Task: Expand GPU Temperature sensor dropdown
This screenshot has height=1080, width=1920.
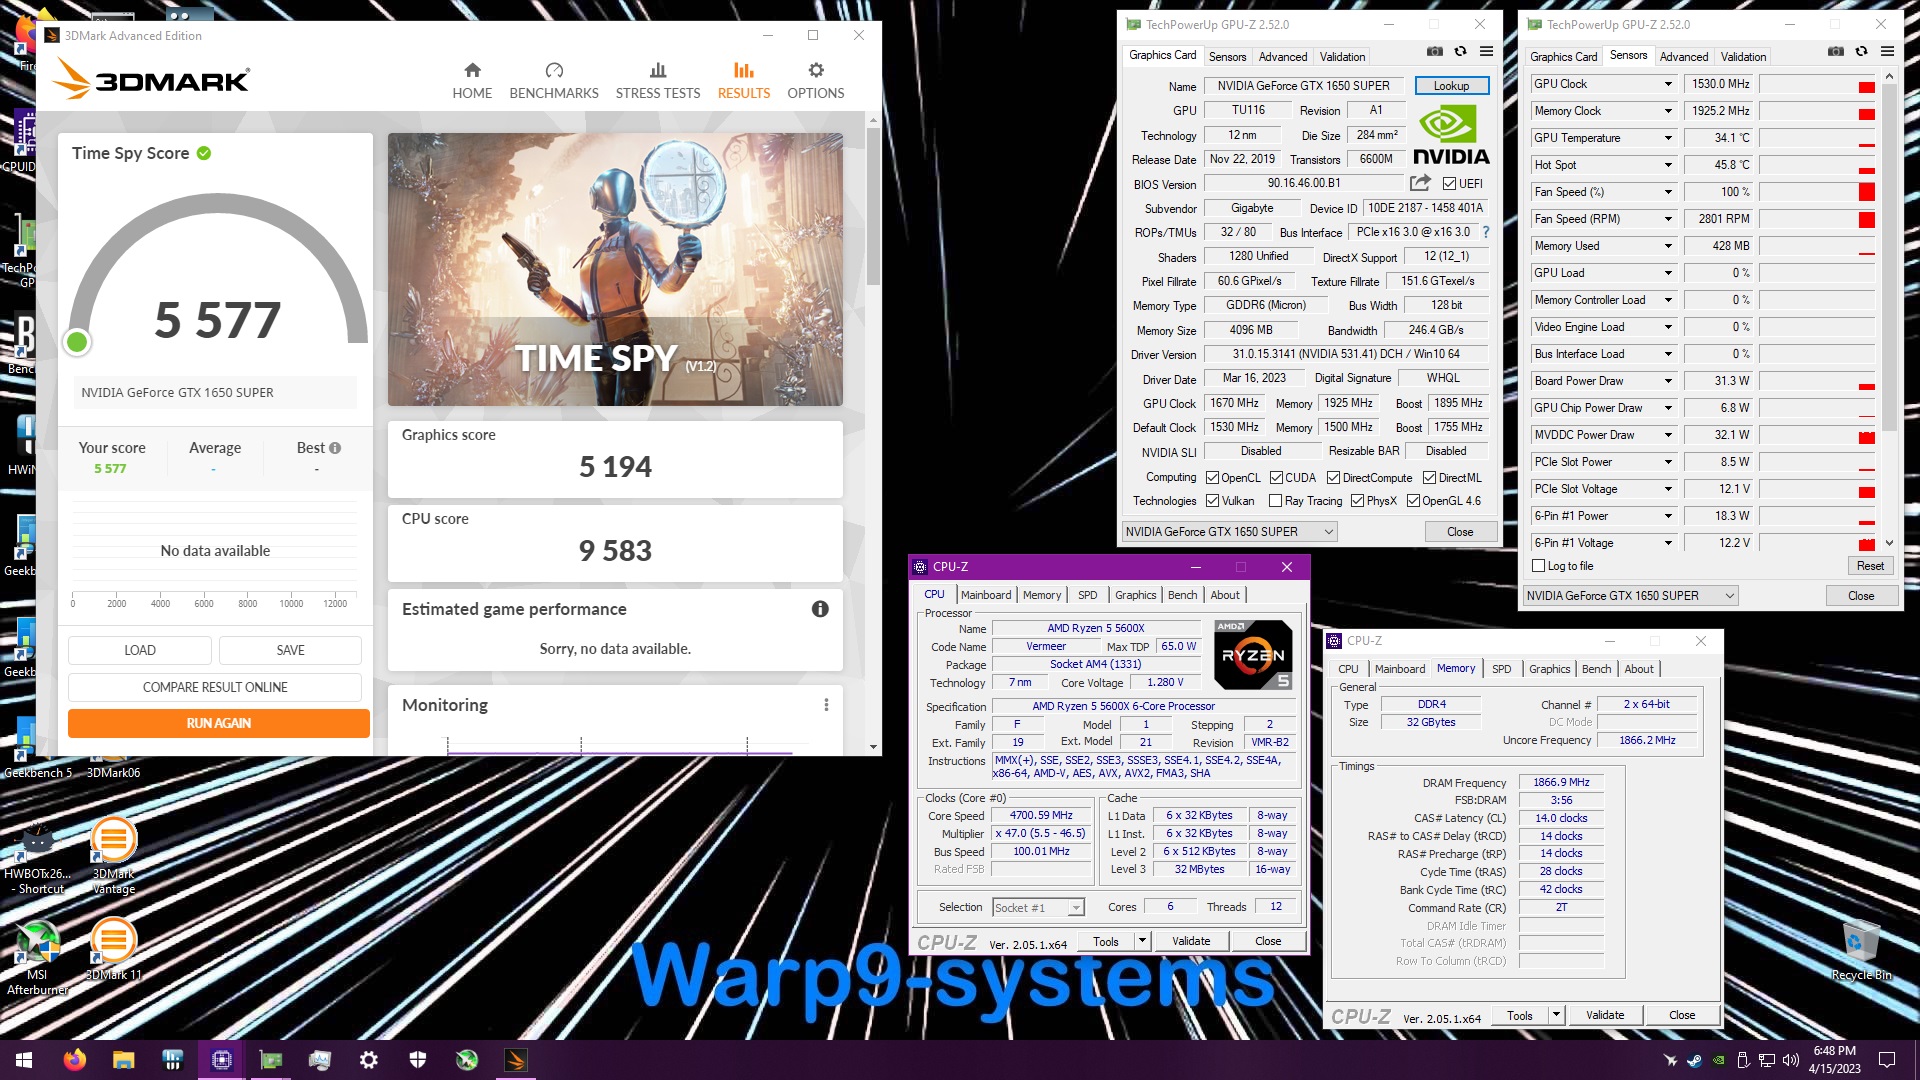Action: coord(1668,138)
